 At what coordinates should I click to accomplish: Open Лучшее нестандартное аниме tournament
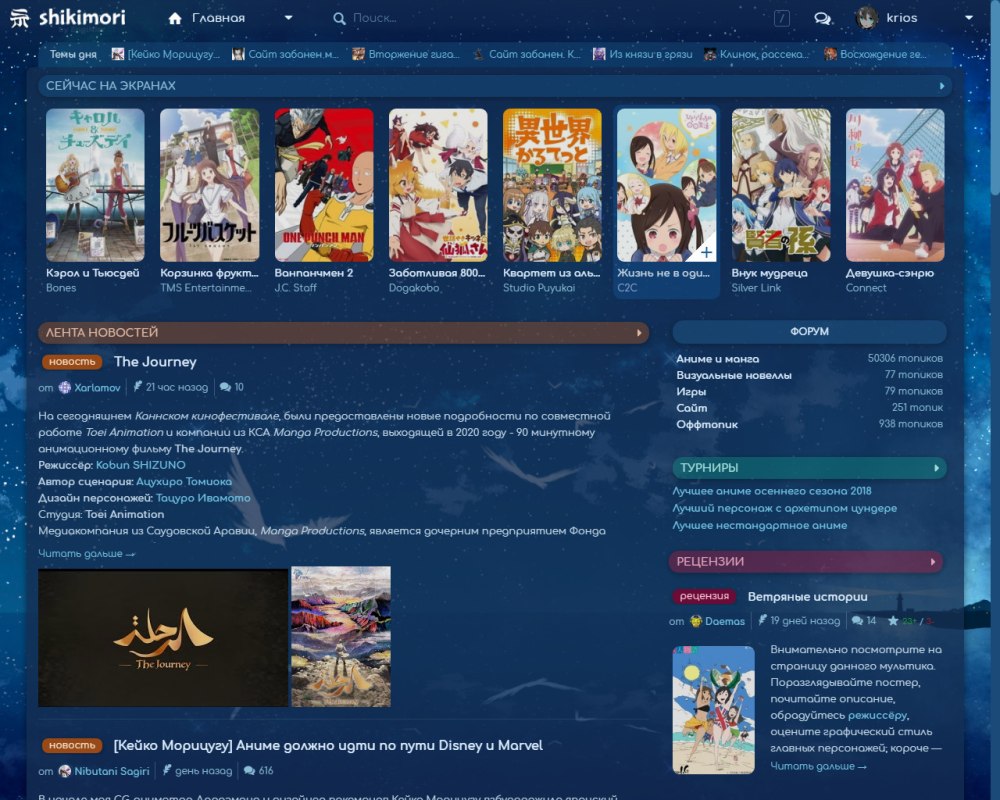point(760,526)
